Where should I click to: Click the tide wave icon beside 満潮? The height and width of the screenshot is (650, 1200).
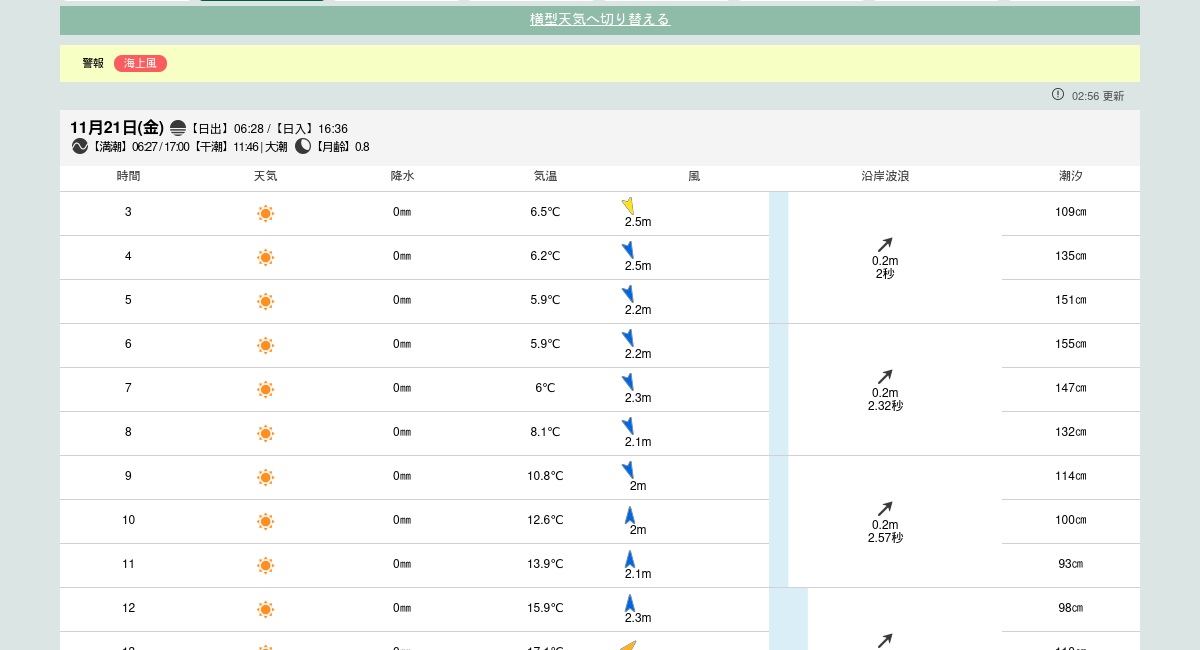[80, 146]
